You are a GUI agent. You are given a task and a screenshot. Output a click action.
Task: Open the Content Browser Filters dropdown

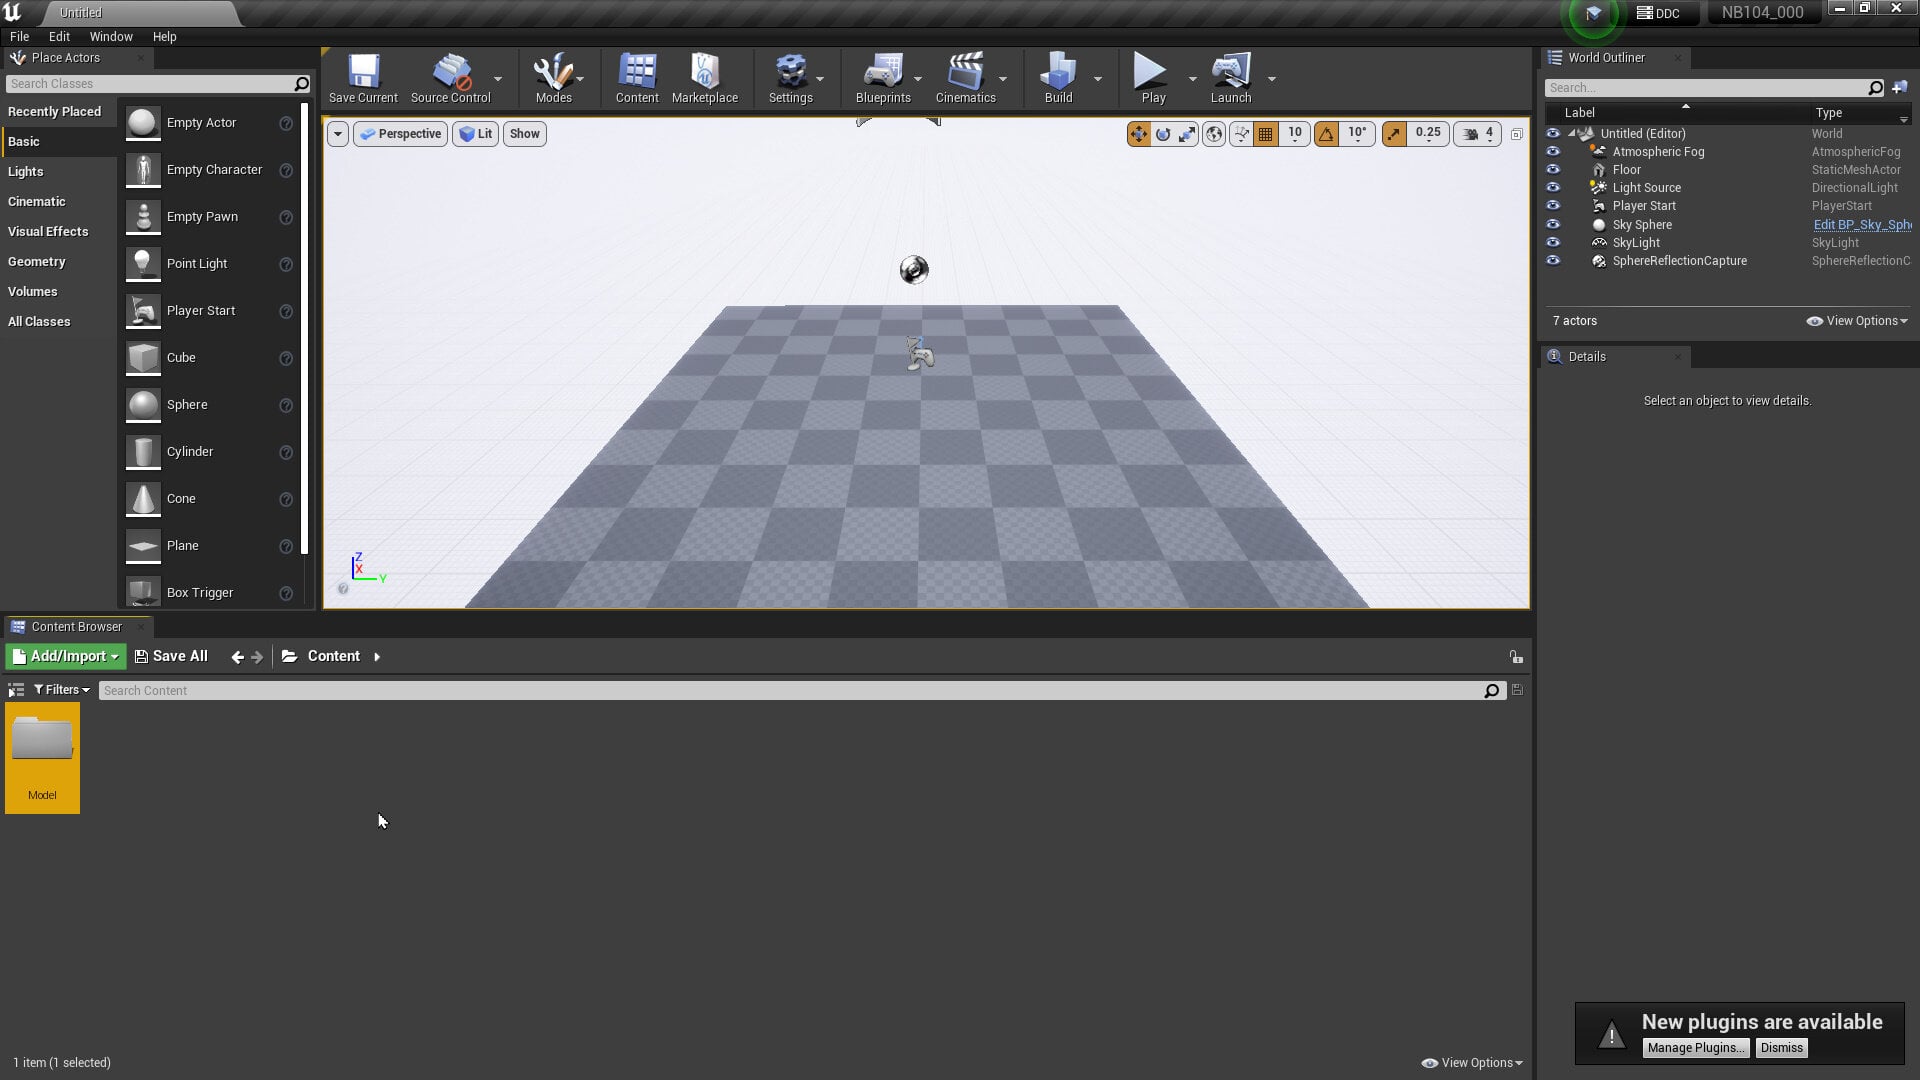click(x=62, y=690)
